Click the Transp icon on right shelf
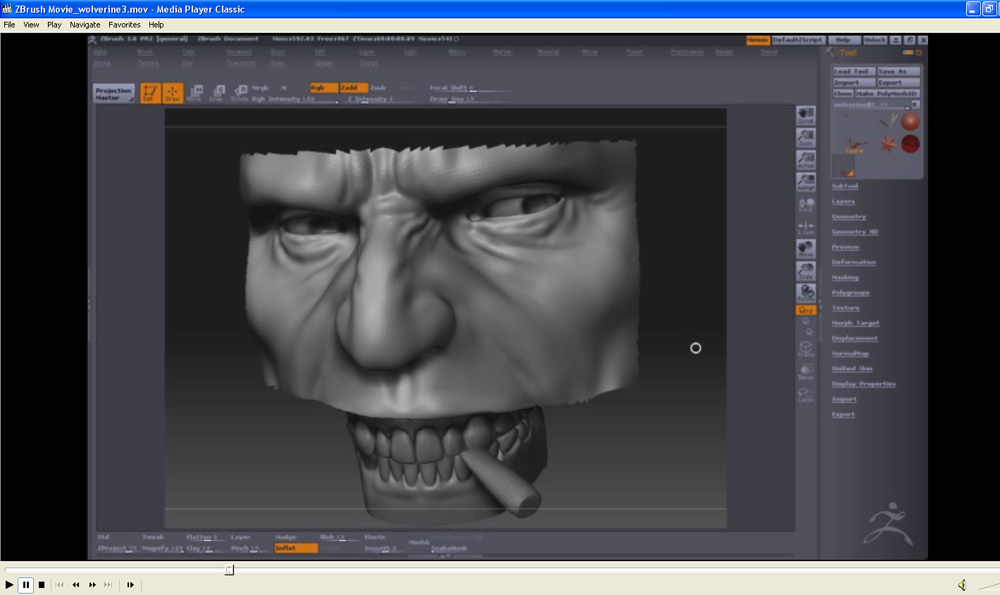This screenshot has height=595, width=1000. [x=805, y=372]
